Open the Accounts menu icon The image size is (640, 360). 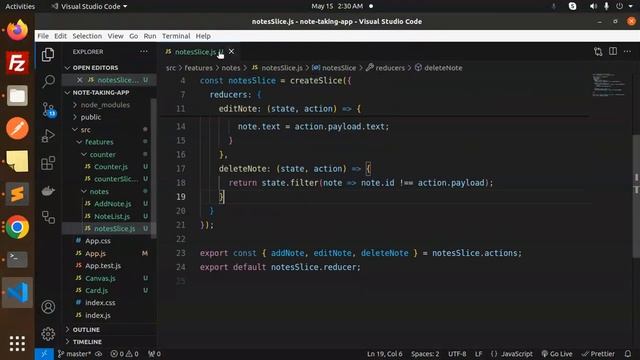point(48,307)
